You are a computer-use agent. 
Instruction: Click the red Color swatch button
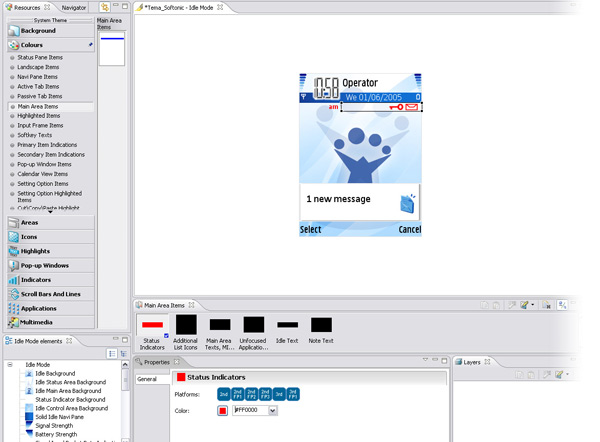223,411
